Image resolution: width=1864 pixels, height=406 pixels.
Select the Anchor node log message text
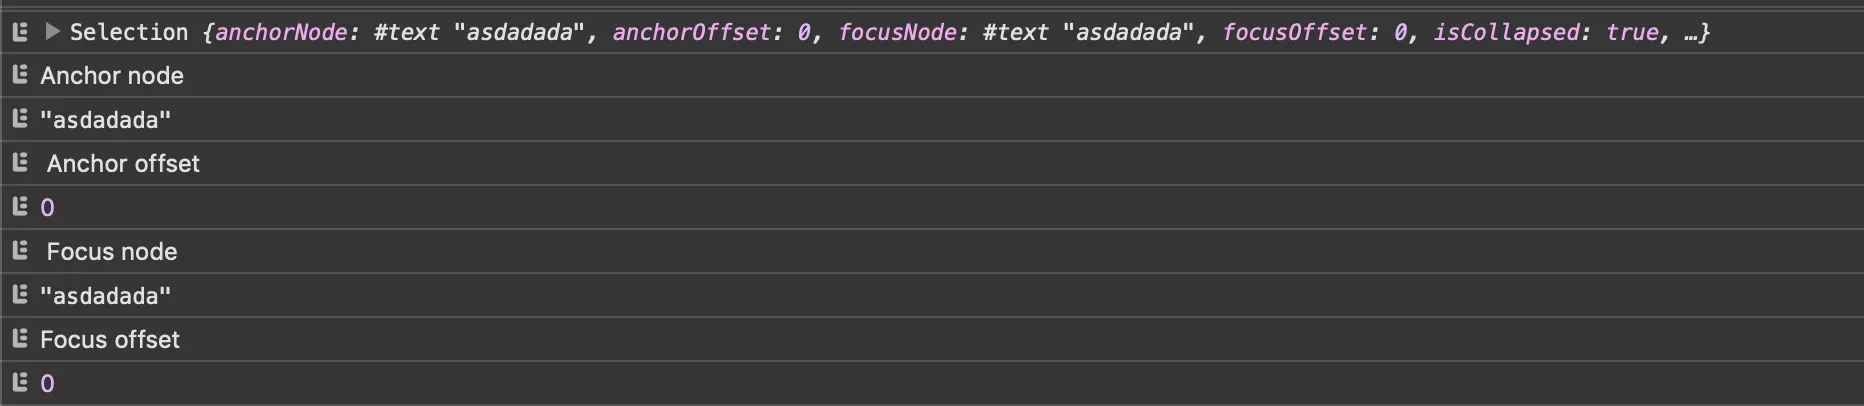tap(112, 76)
